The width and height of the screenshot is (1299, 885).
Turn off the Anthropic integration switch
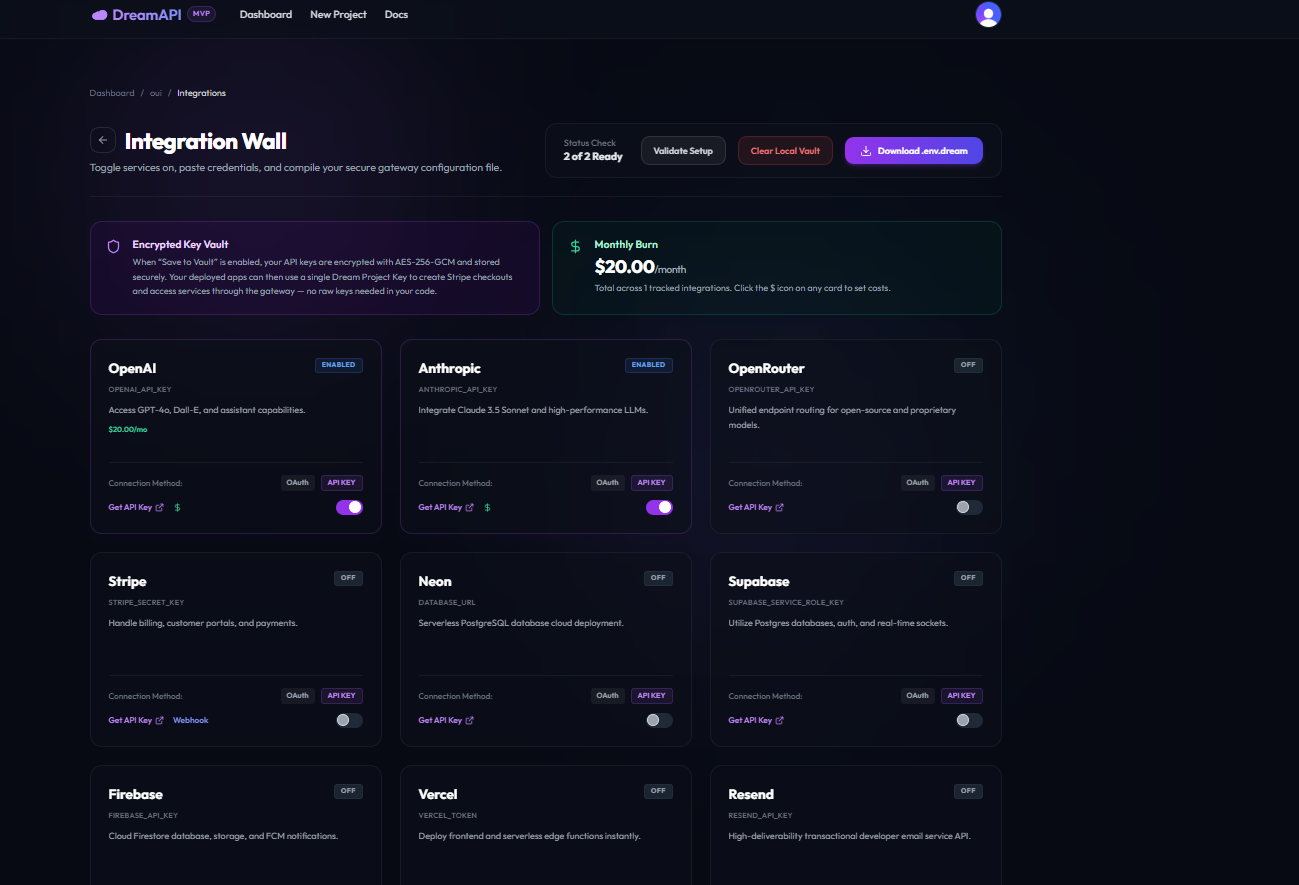(659, 507)
